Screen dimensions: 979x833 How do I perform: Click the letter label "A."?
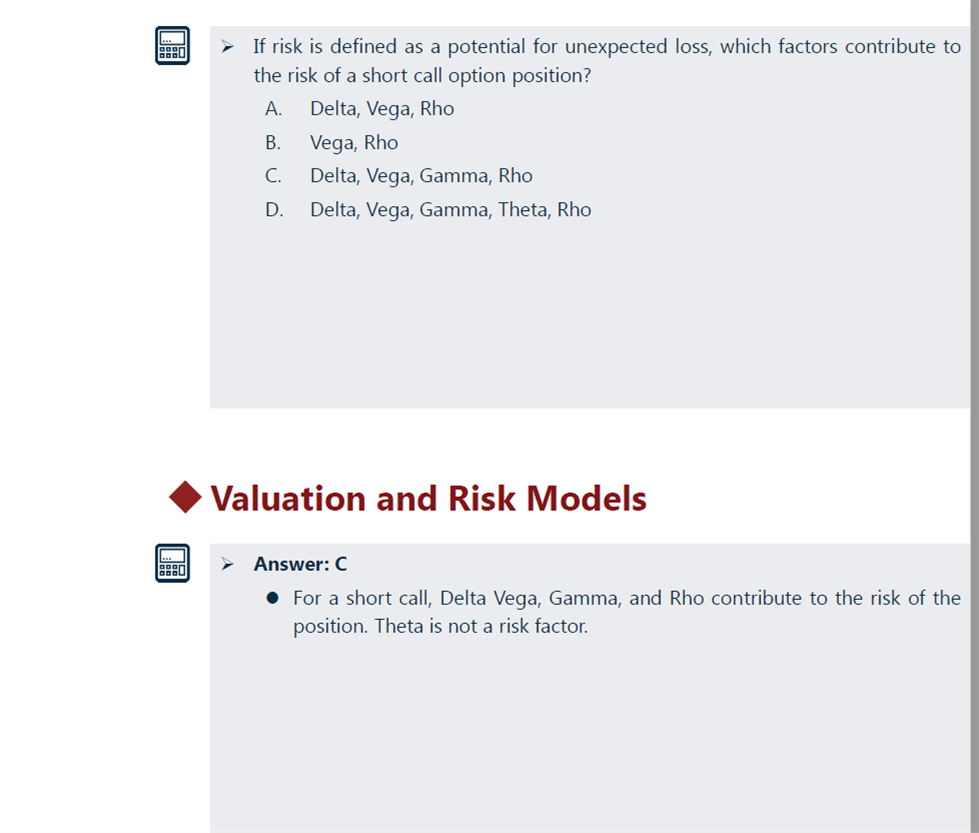273,109
